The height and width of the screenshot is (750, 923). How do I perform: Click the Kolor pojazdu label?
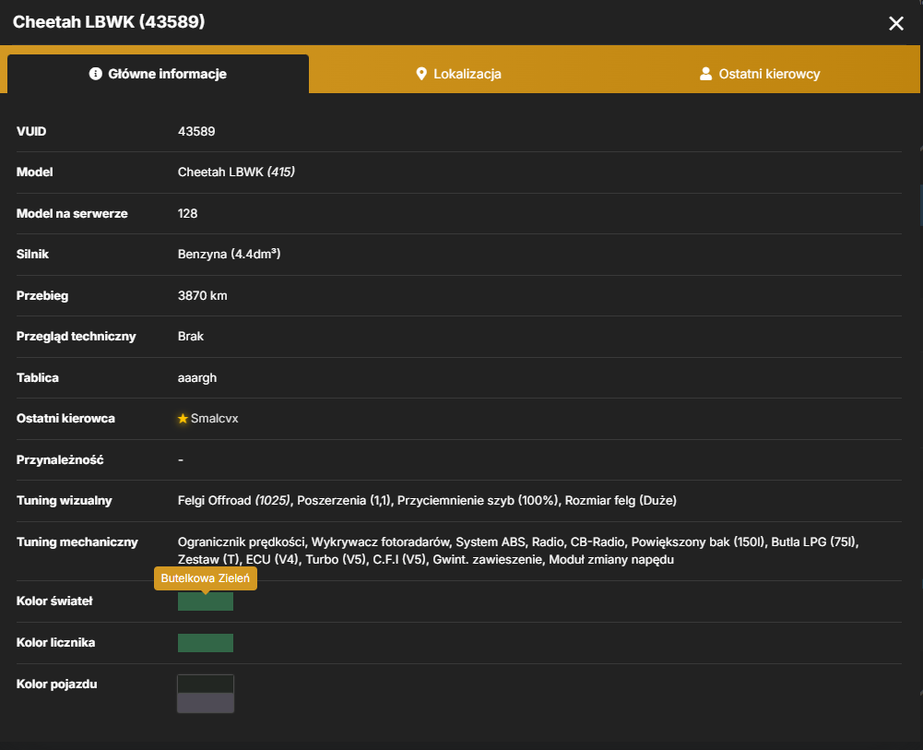coord(57,684)
